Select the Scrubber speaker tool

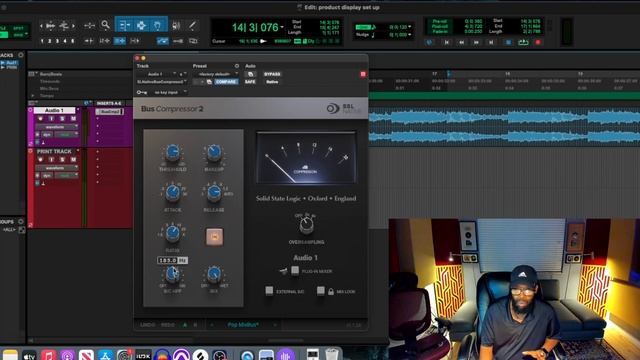(176, 25)
